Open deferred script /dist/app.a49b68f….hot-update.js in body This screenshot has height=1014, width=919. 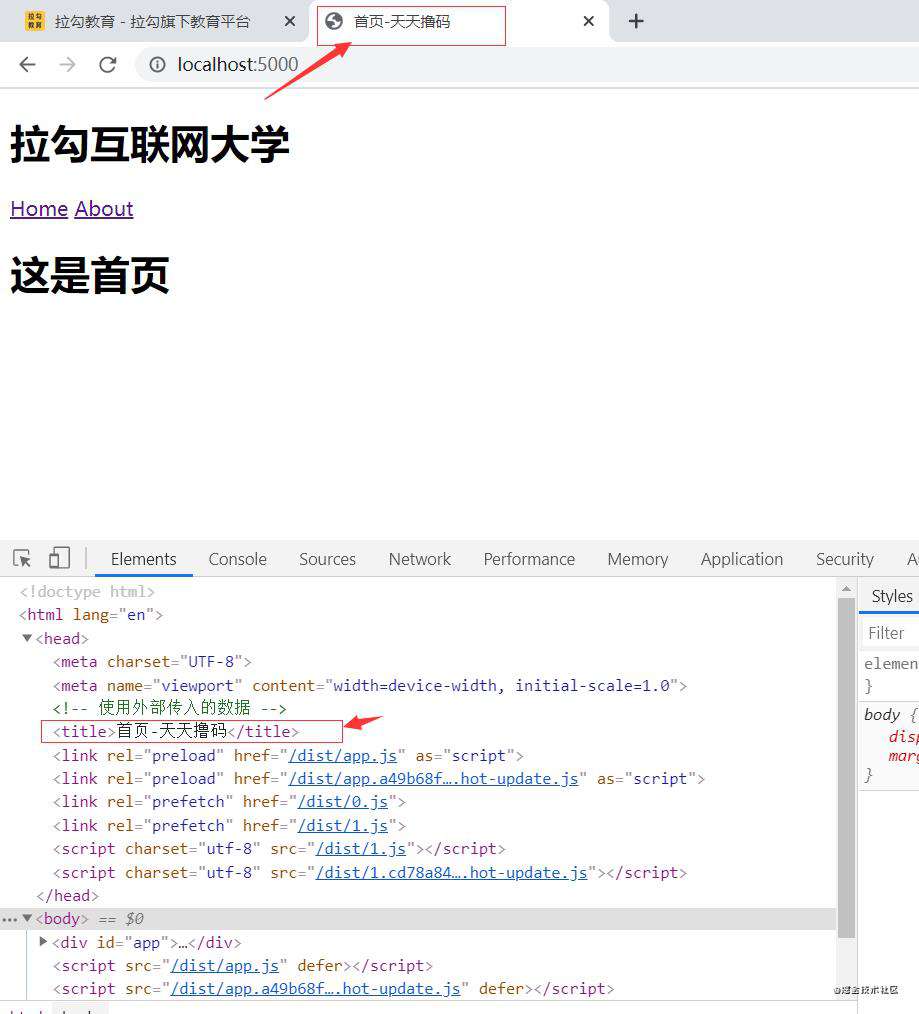(315, 989)
